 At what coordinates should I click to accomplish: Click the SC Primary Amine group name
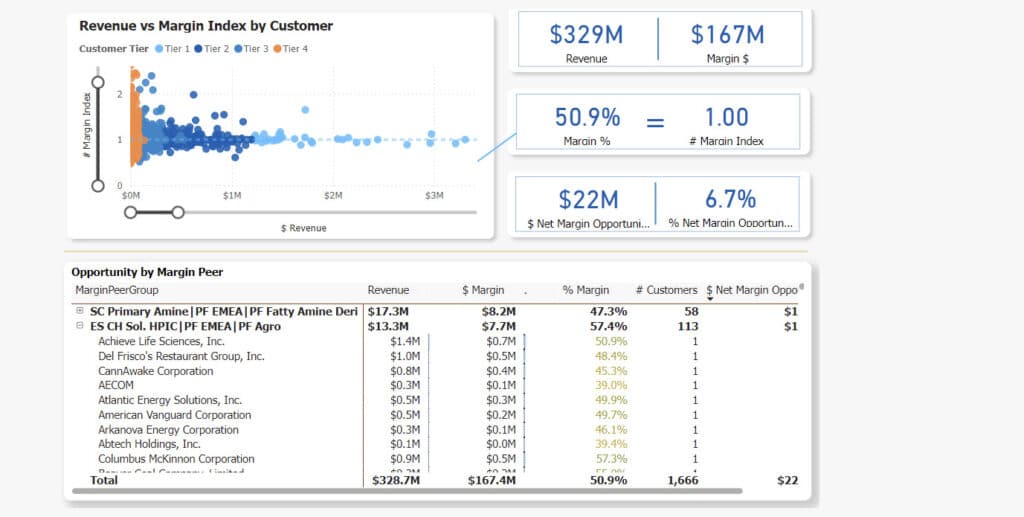[223, 312]
